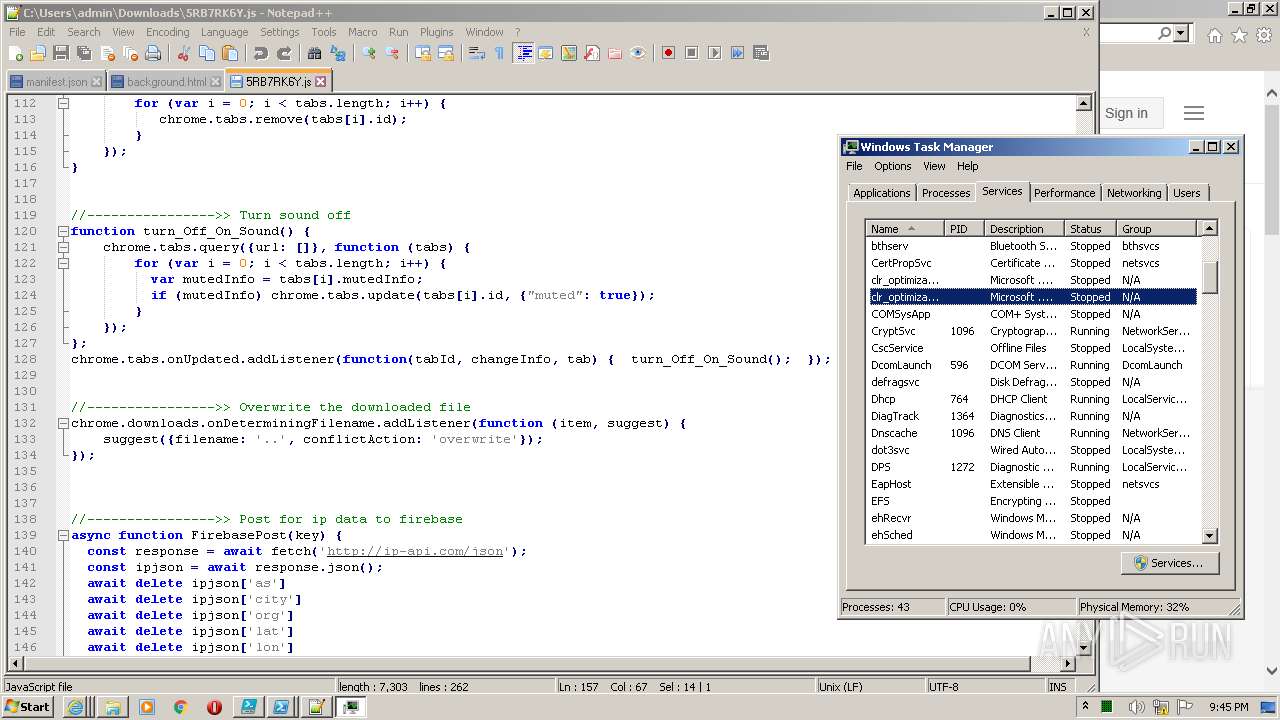Screen dimensions: 1280x720
Task: Click the services list vertical scrollbar thumb
Action: pyautogui.click(x=1209, y=277)
